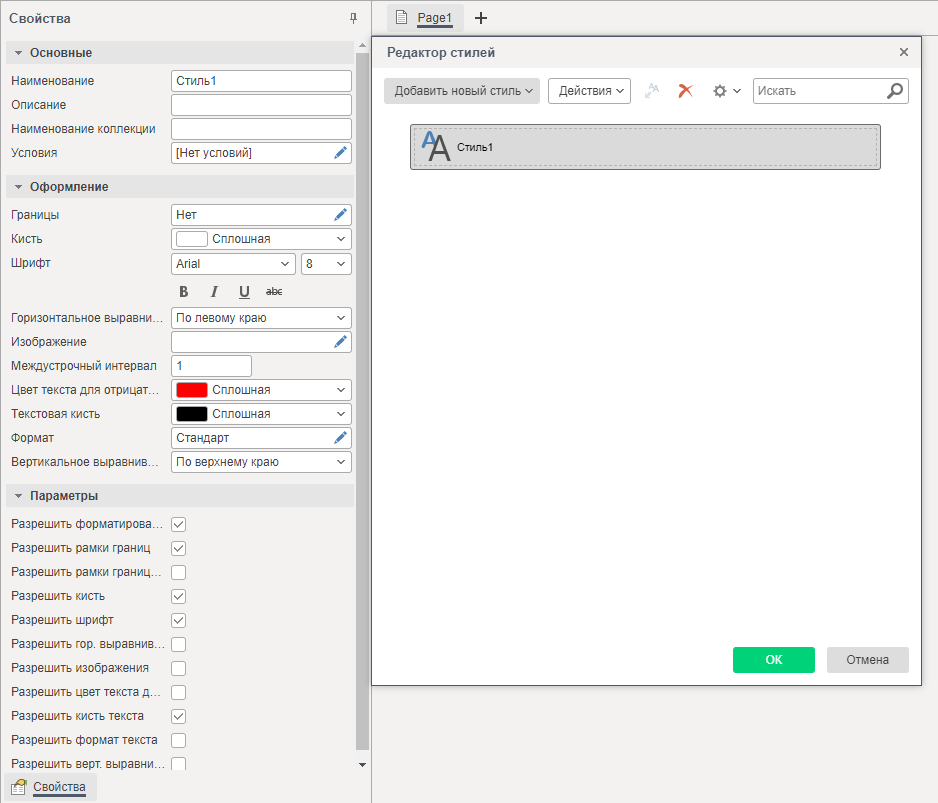Click the red delete style icon
The height and width of the screenshot is (803, 938).
tap(685, 91)
